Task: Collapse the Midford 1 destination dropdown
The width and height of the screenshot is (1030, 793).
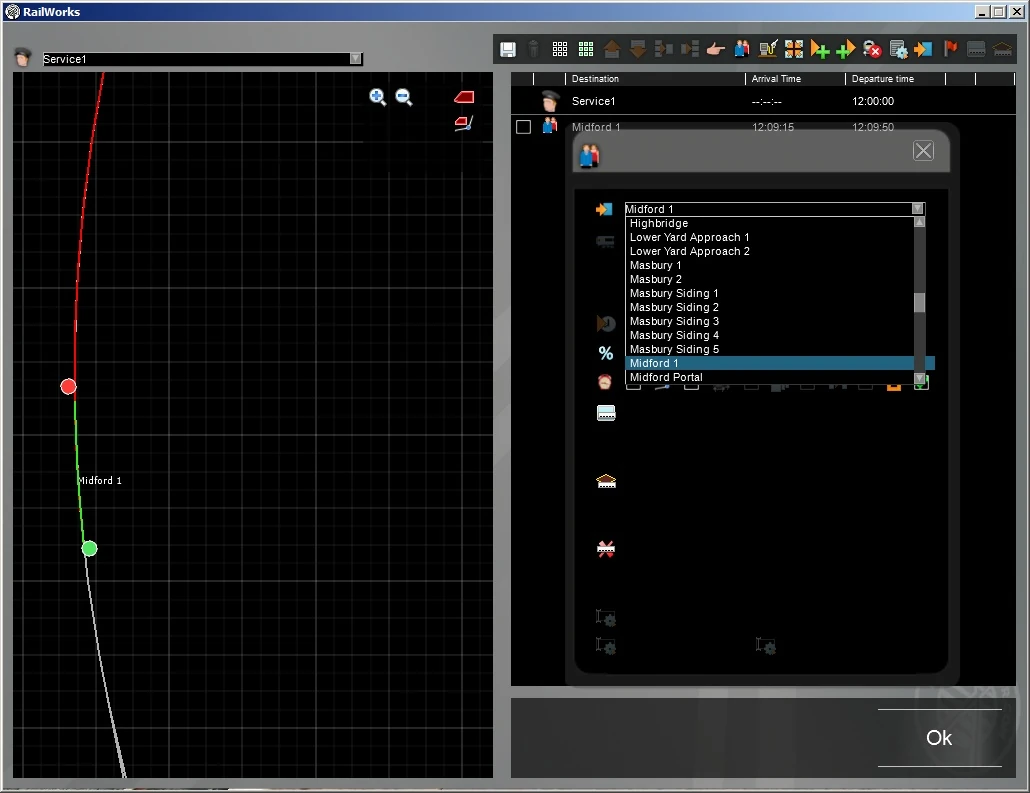Action: click(918, 209)
